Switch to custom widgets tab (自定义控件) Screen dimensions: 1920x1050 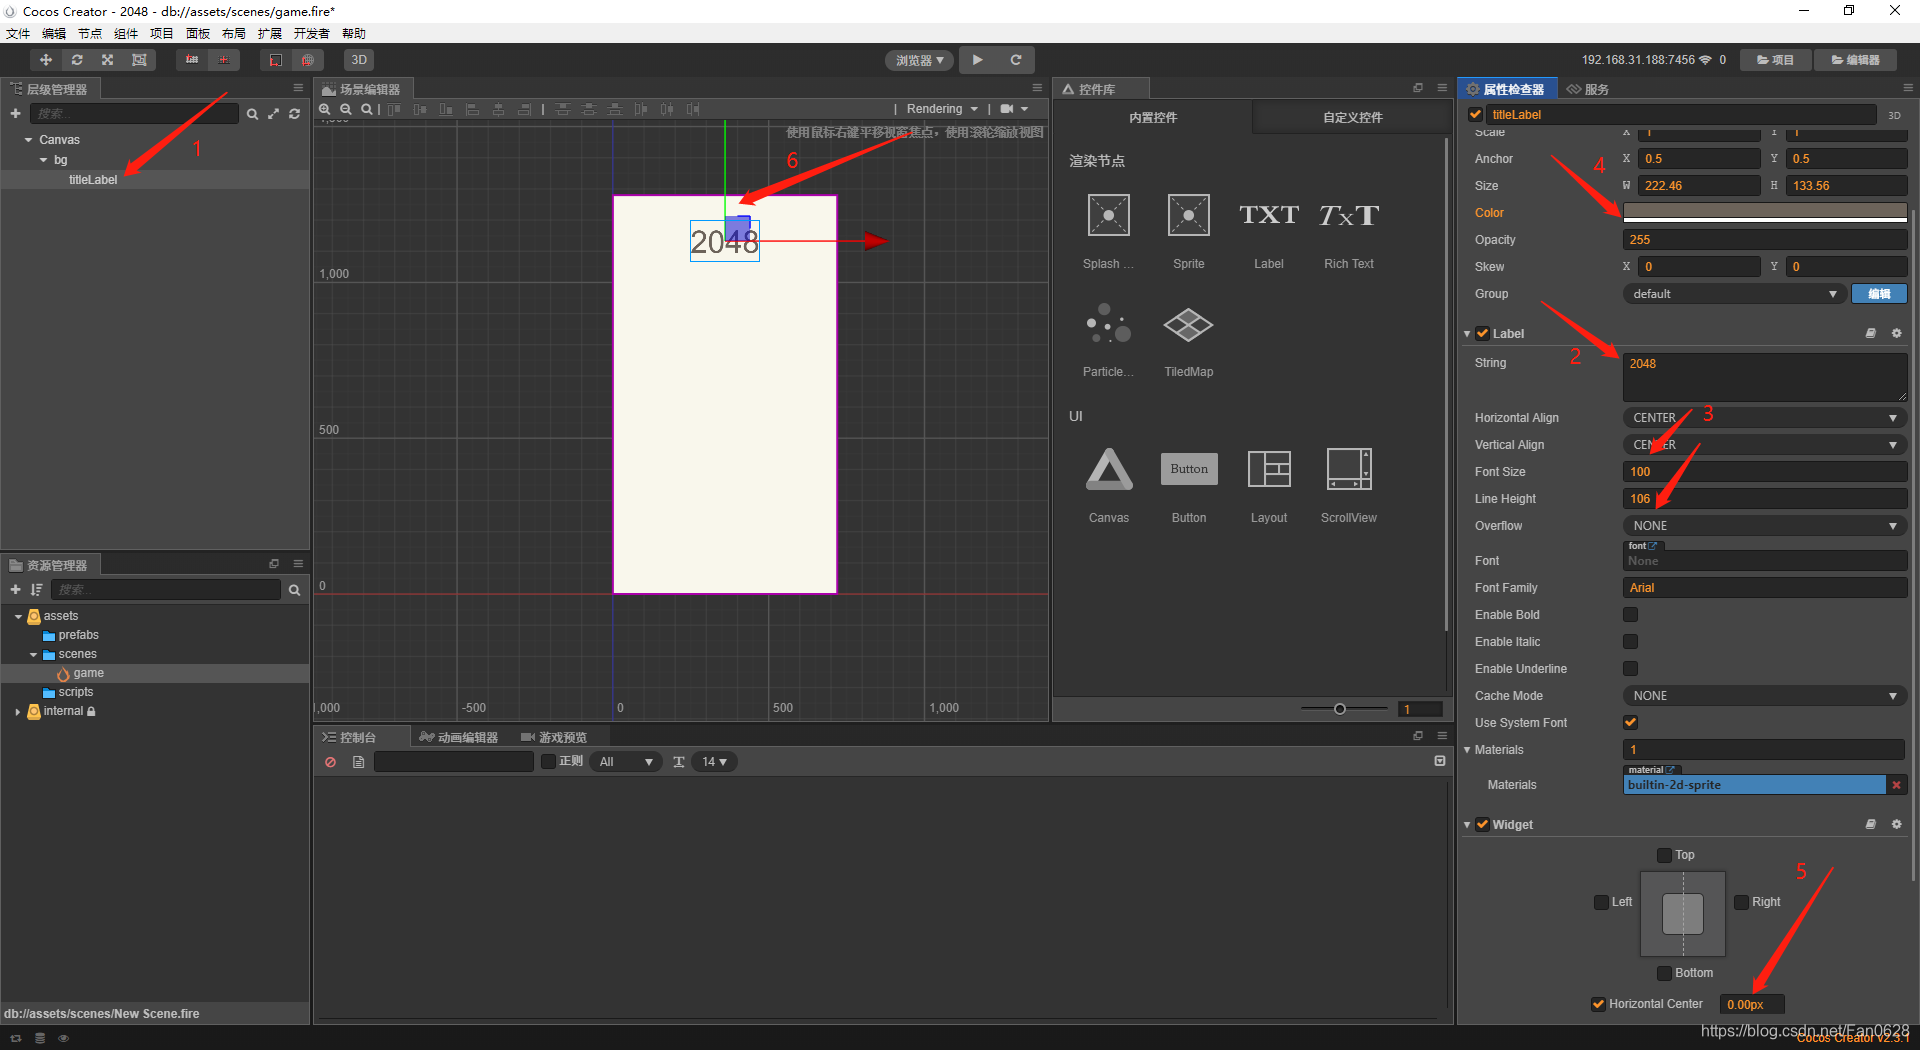pos(1352,117)
